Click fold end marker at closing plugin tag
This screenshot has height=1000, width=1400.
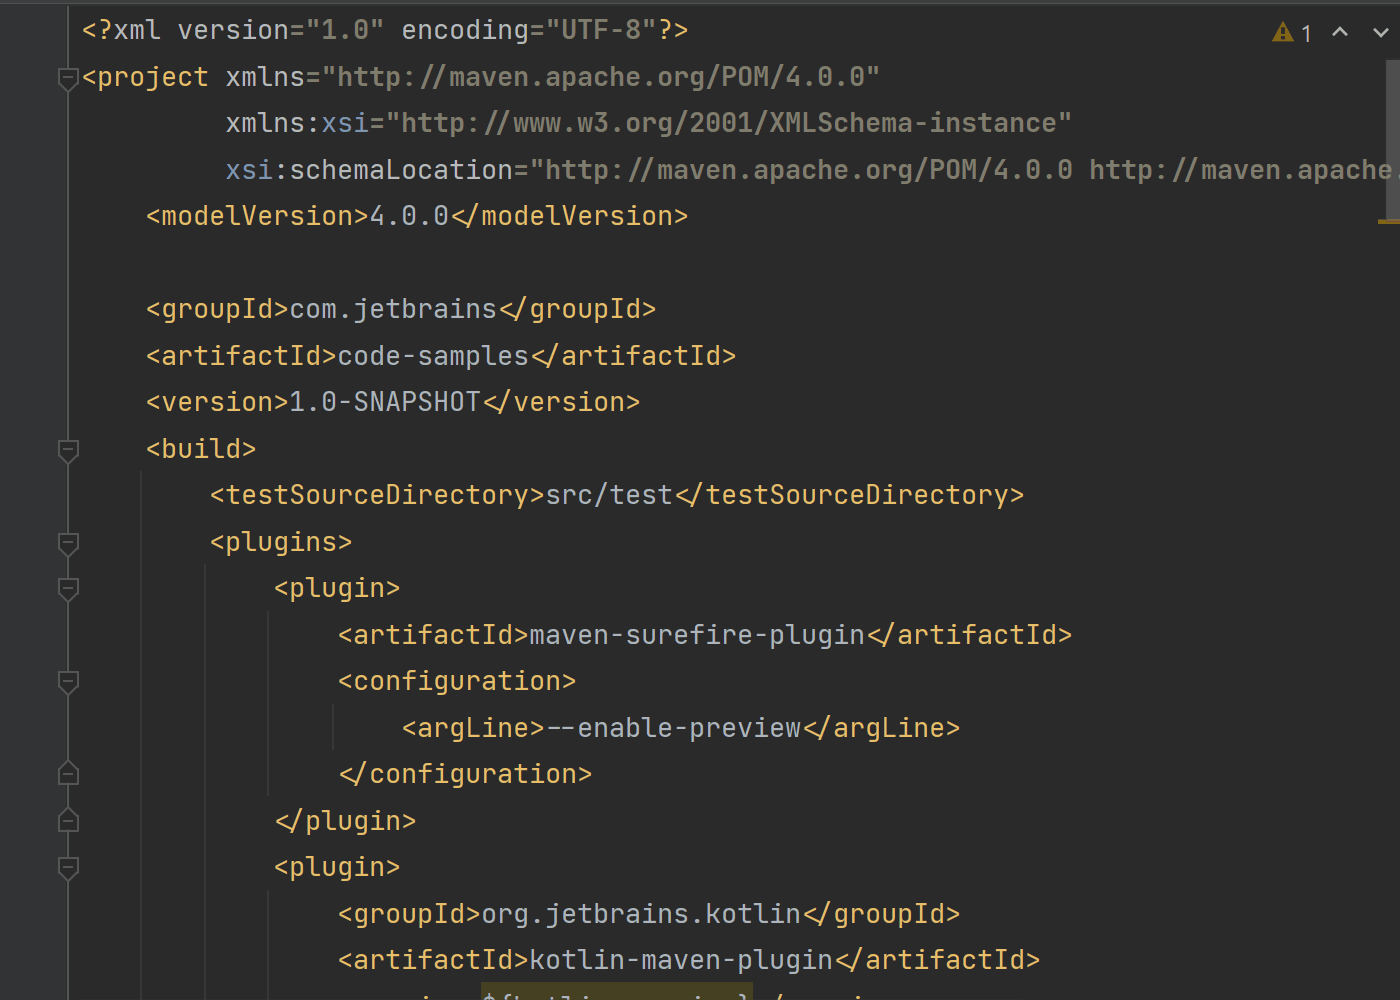click(x=68, y=821)
